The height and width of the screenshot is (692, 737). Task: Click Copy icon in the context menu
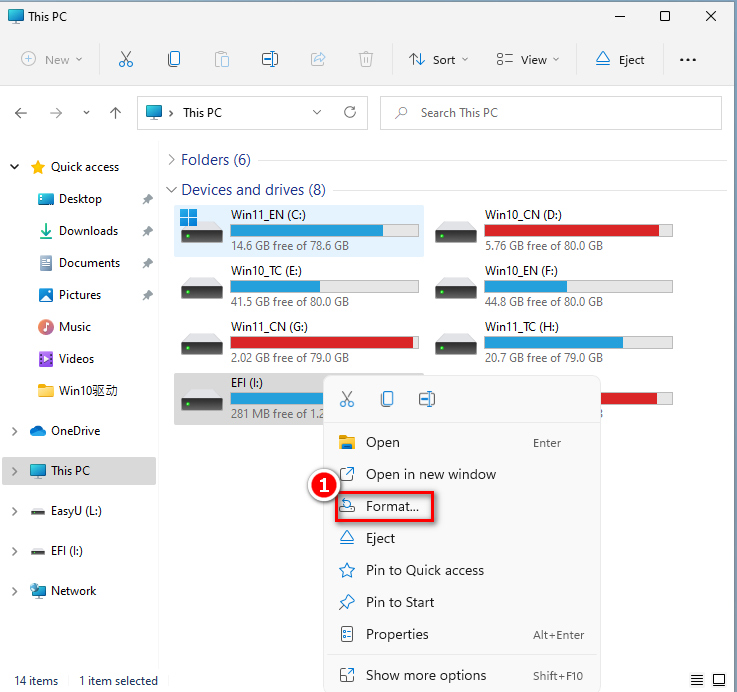coord(387,399)
